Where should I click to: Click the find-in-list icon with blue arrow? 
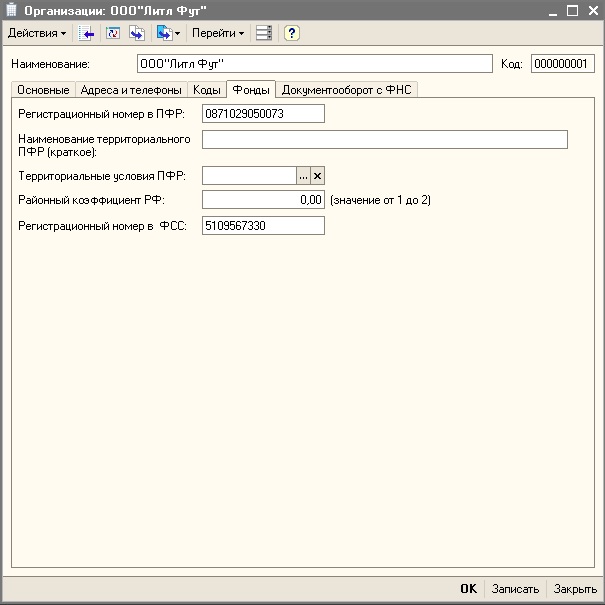(87, 33)
